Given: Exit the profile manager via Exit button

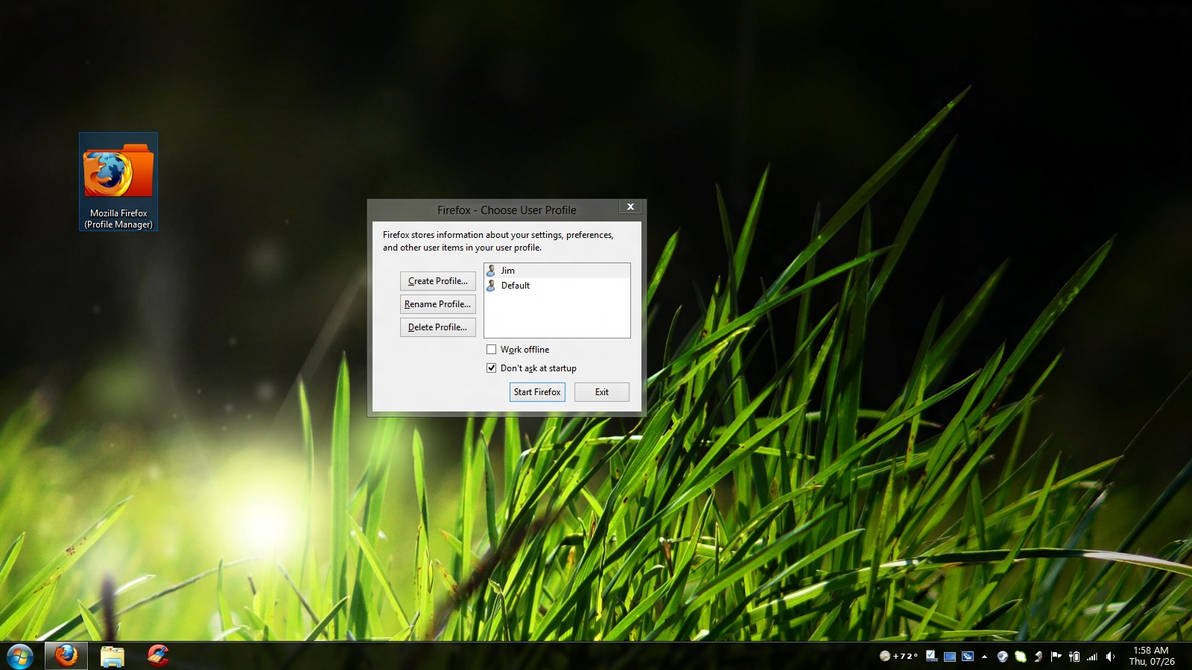Looking at the screenshot, I should tap(601, 392).
